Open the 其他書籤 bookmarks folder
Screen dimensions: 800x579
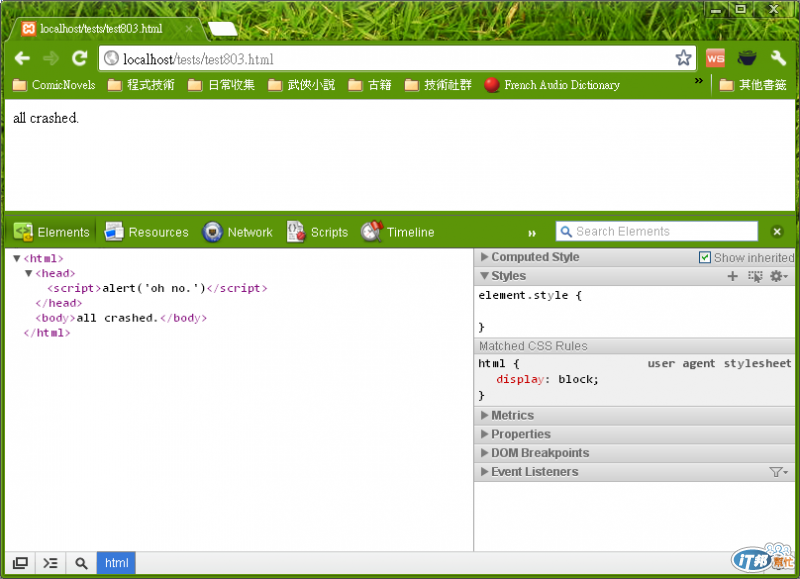click(753, 85)
